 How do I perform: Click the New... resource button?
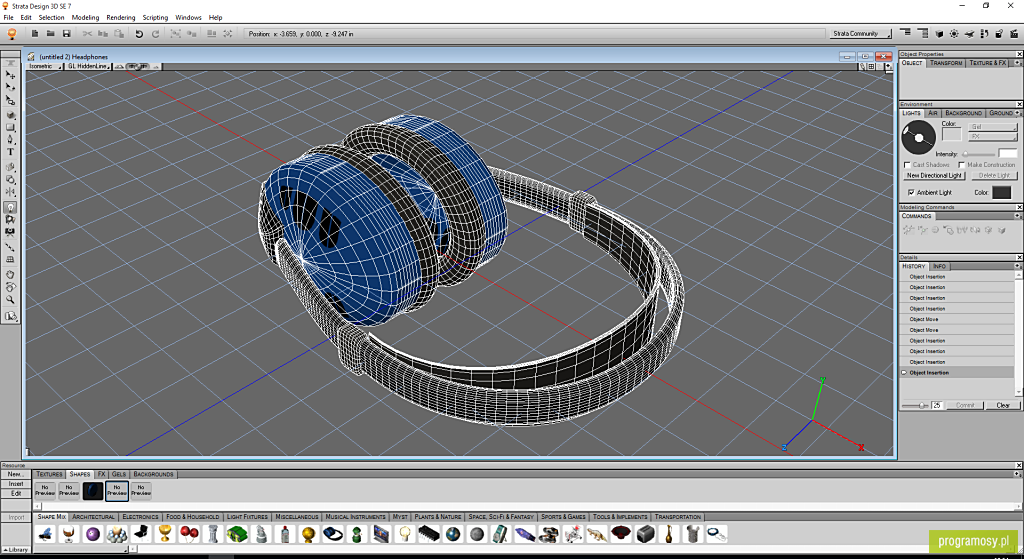(x=16, y=474)
